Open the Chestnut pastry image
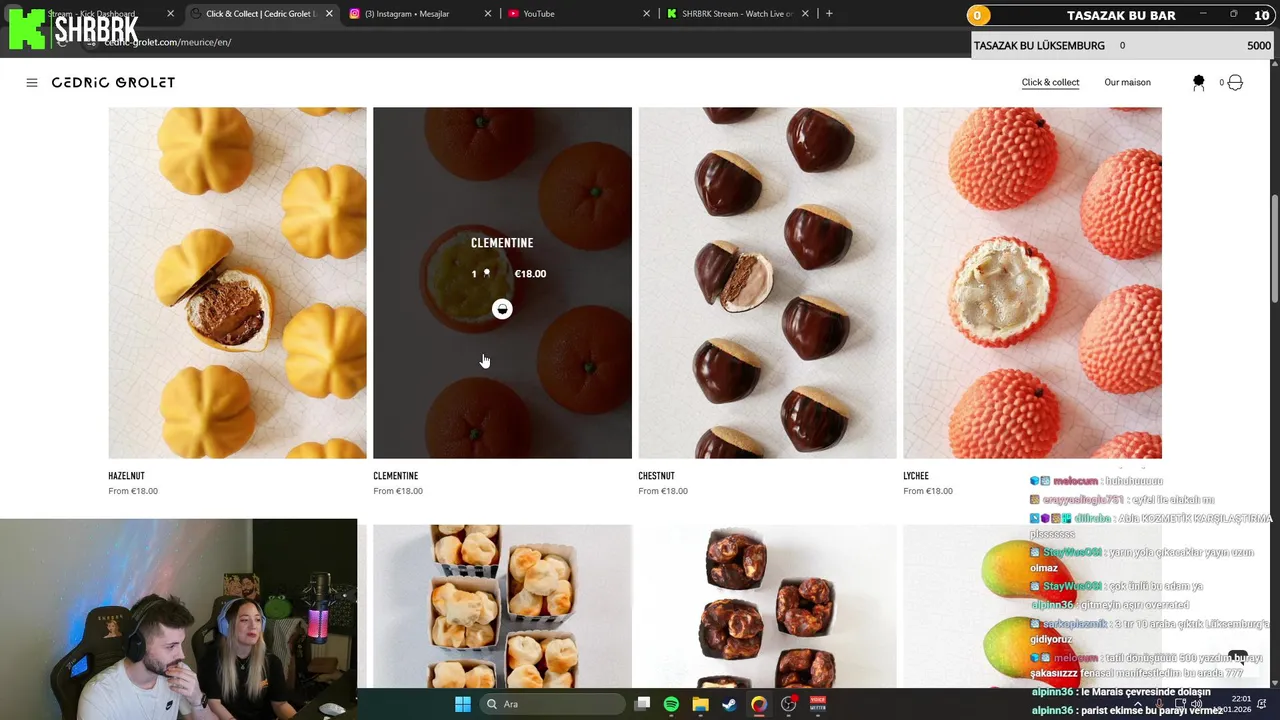 coord(767,283)
